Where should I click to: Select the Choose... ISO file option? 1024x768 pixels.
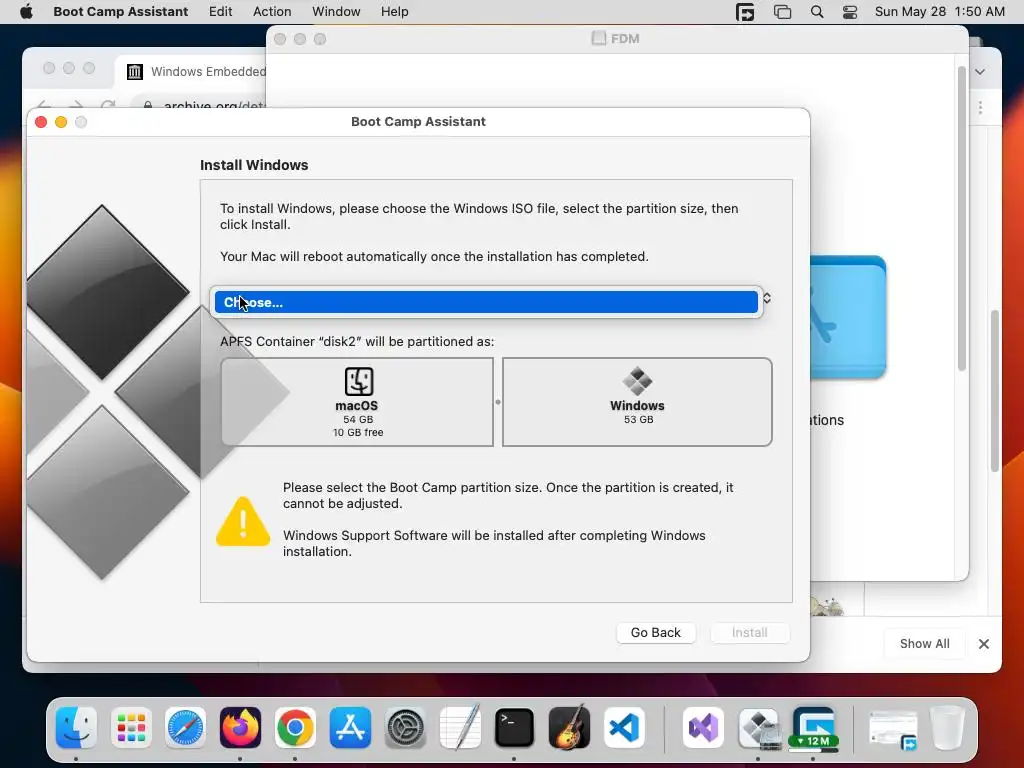click(x=486, y=302)
